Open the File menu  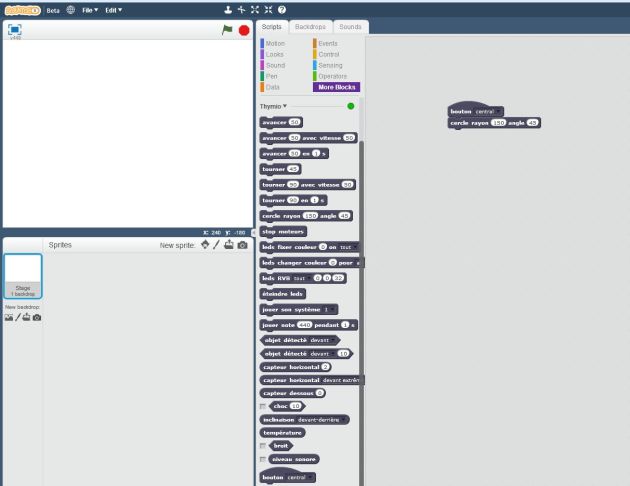tap(89, 9)
